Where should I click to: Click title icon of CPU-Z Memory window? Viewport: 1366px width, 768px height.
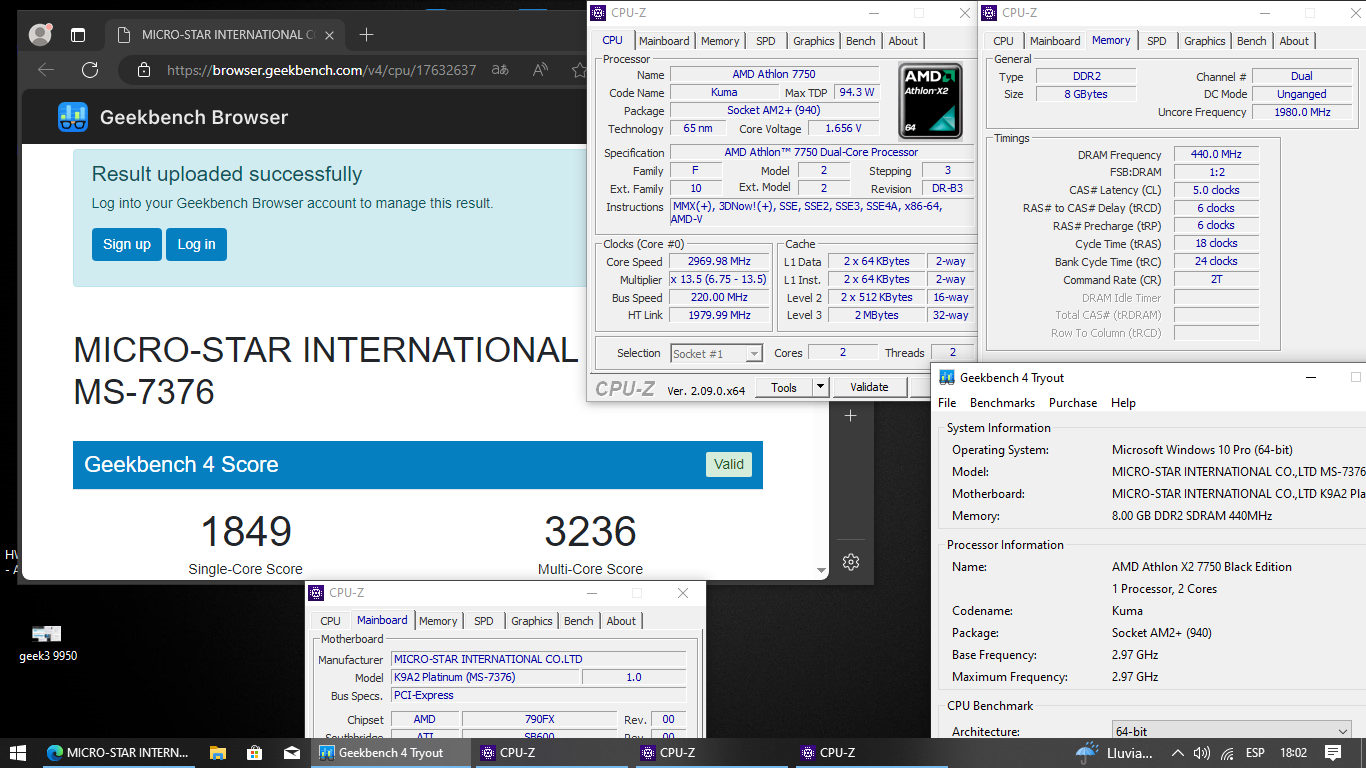click(990, 13)
